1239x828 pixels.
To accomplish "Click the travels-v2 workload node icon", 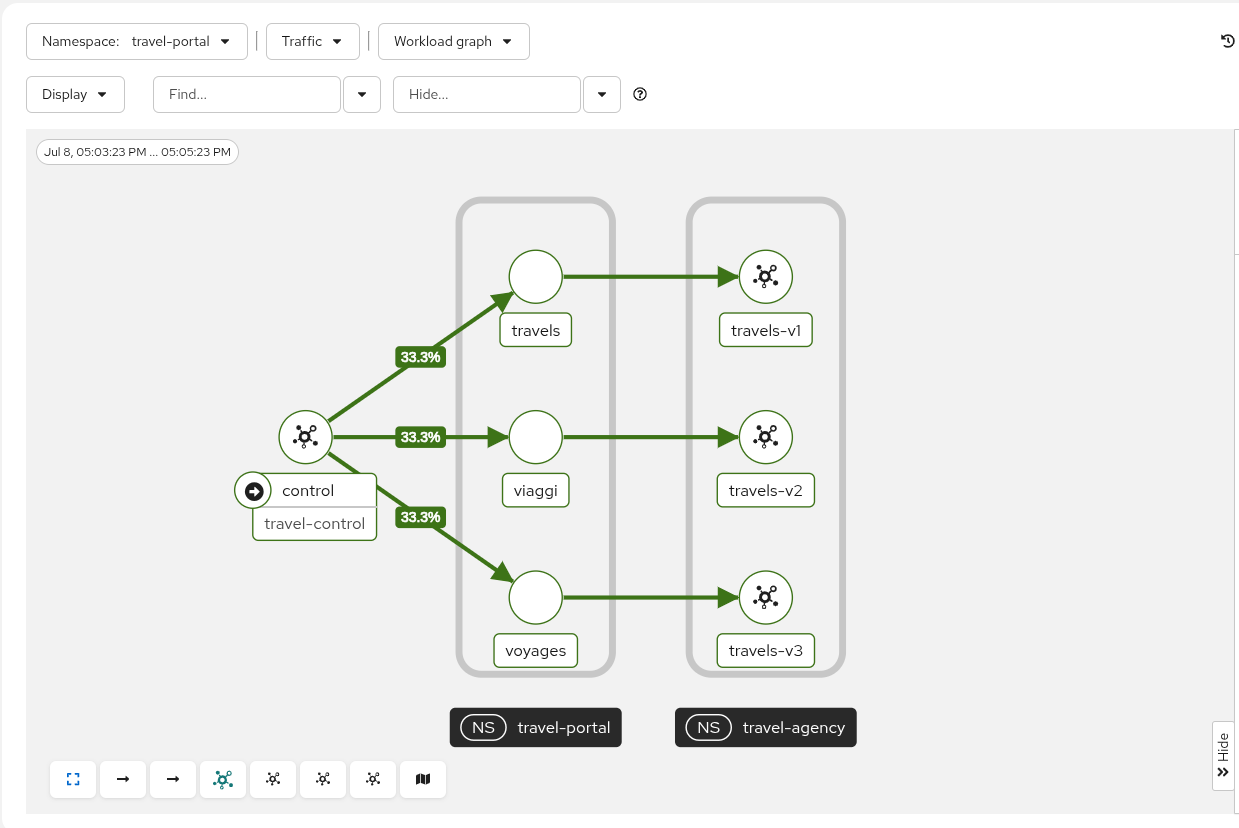I will pos(766,437).
